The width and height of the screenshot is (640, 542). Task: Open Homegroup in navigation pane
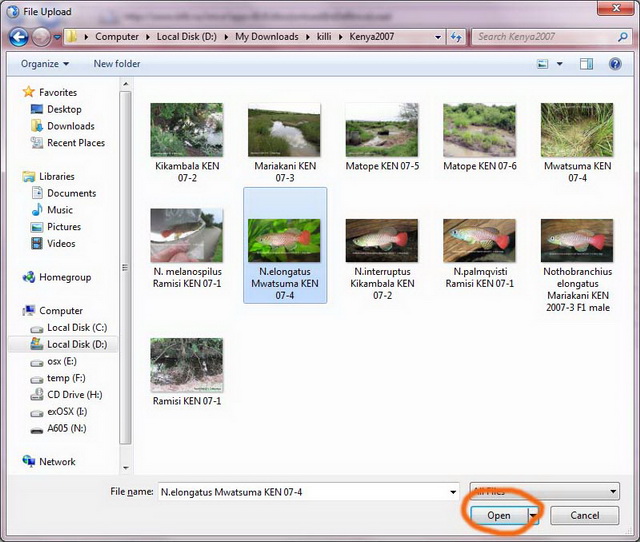point(64,277)
